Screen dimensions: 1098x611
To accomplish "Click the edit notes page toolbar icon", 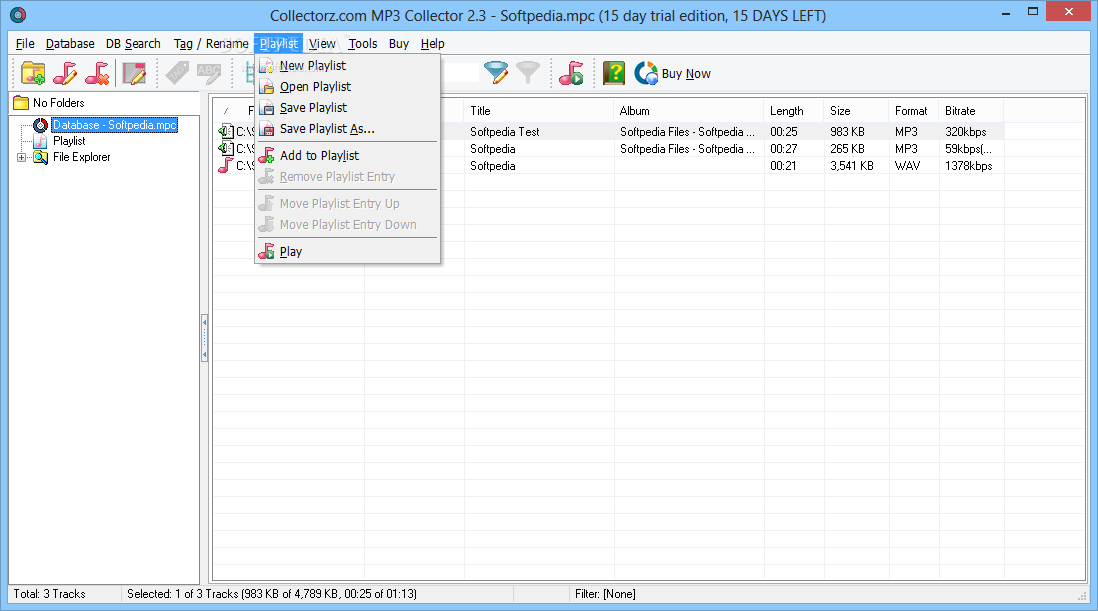I will (x=134, y=73).
